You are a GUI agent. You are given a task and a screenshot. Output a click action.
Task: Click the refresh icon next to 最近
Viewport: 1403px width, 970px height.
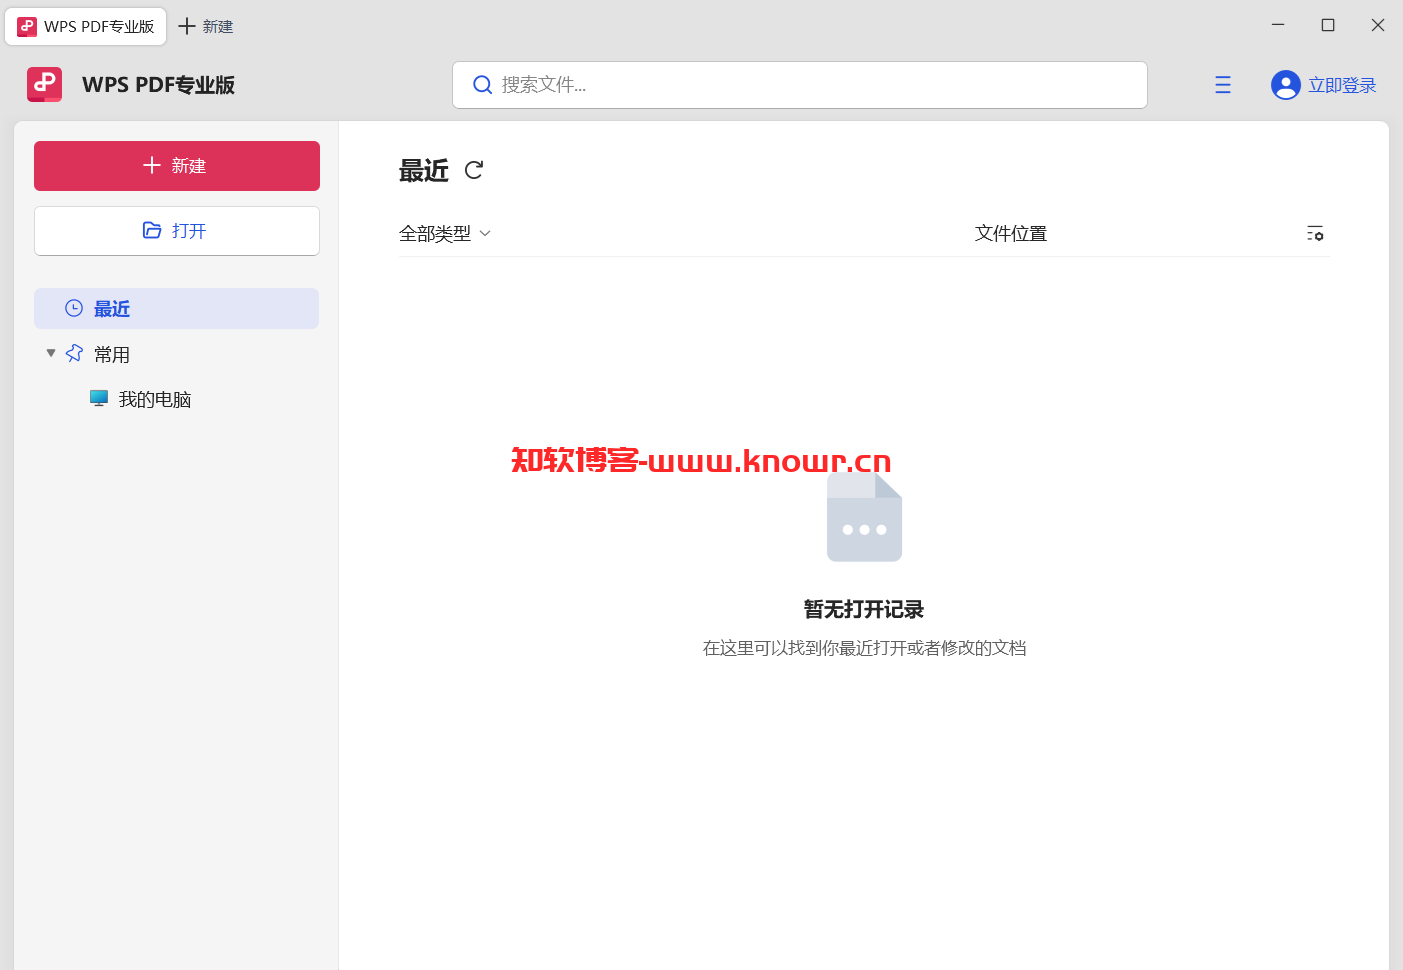(474, 170)
